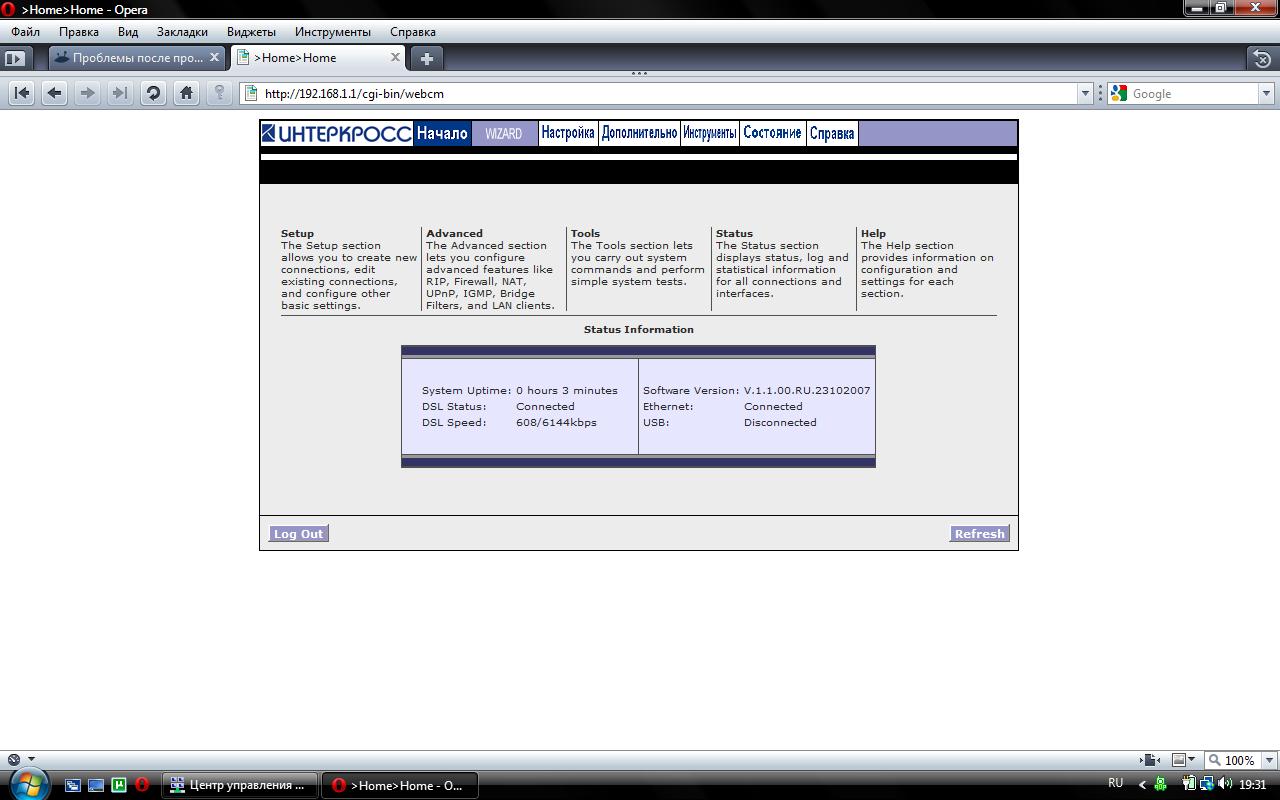Click the Home icon in the toolbar
The height and width of the screenshot is (800, 1280).
[186, 93]
